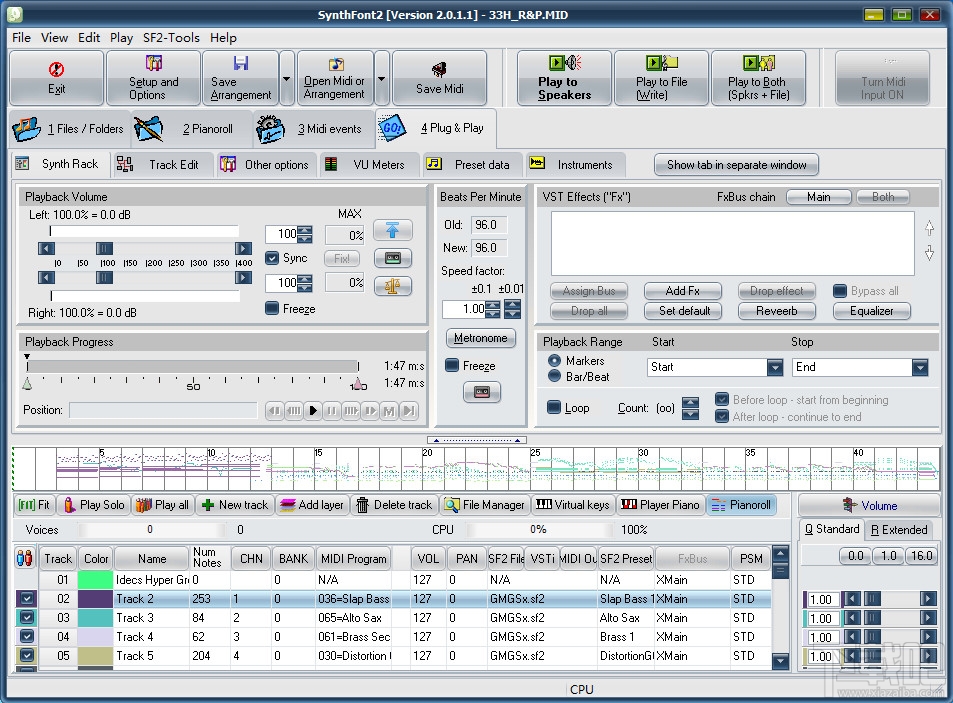Click the Delete track trash icon
This screenshot has width=953, height=703.
click(363, 505)
